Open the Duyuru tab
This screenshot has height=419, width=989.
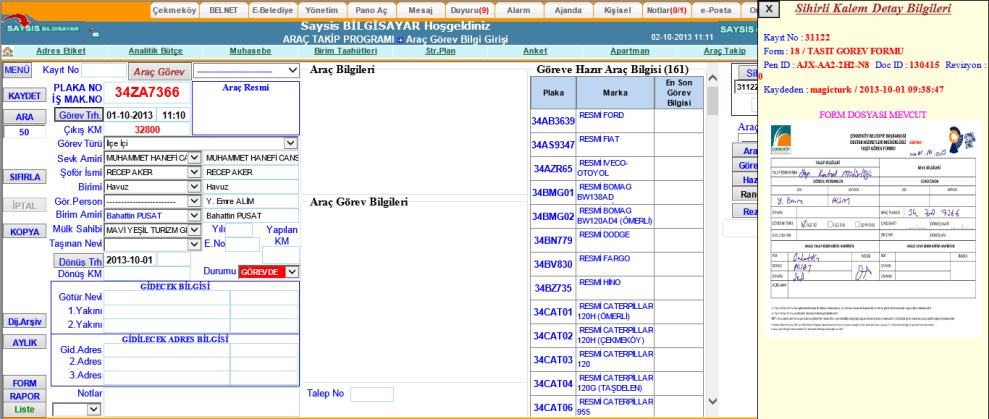(x=469, y=10)
